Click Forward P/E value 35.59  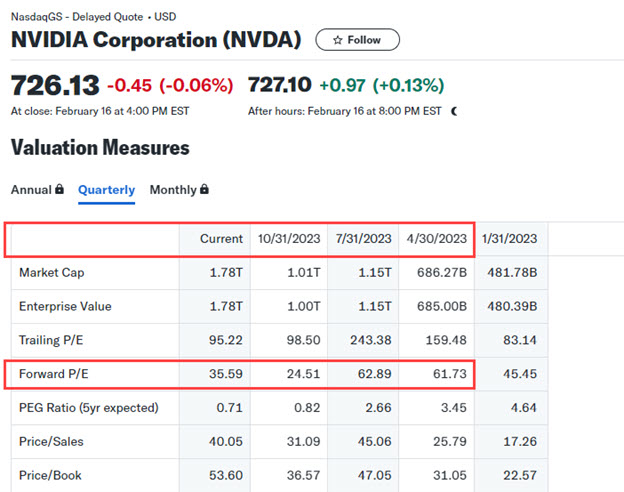[x=226, y=374]
